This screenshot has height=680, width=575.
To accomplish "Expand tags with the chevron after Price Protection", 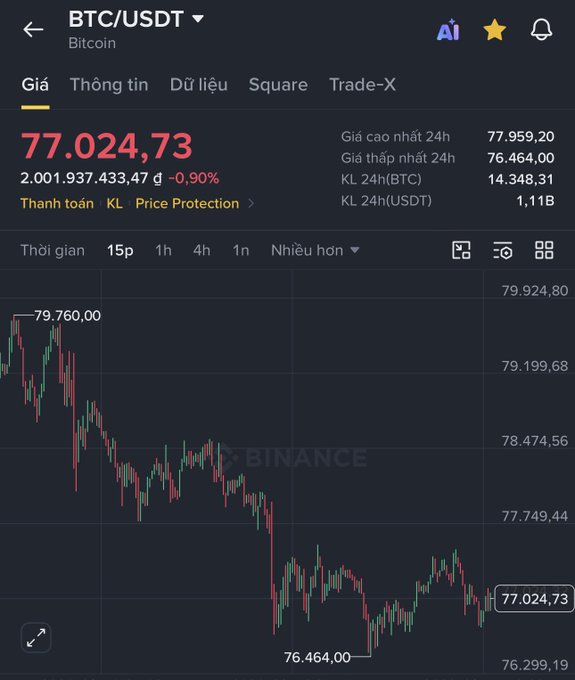I will coord(251,203).
